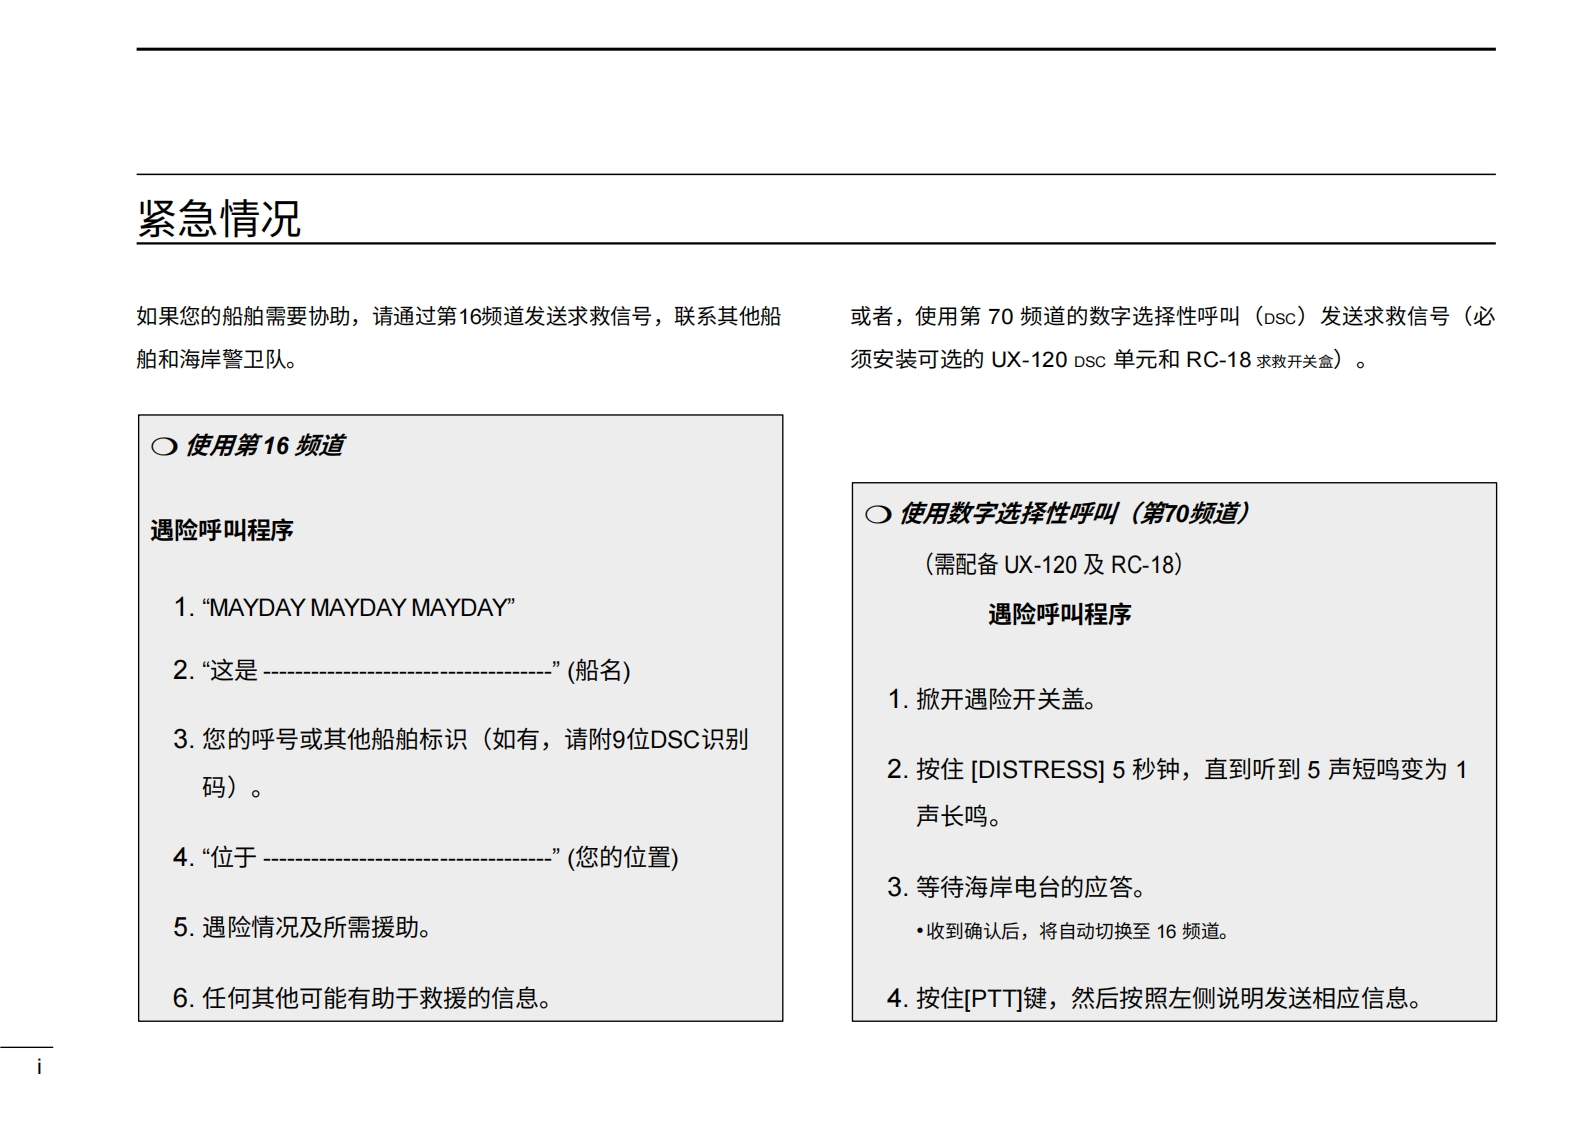Click the [DISTRESS] step 2 text
The image size is (1594, 1122).
[1190, 770]
